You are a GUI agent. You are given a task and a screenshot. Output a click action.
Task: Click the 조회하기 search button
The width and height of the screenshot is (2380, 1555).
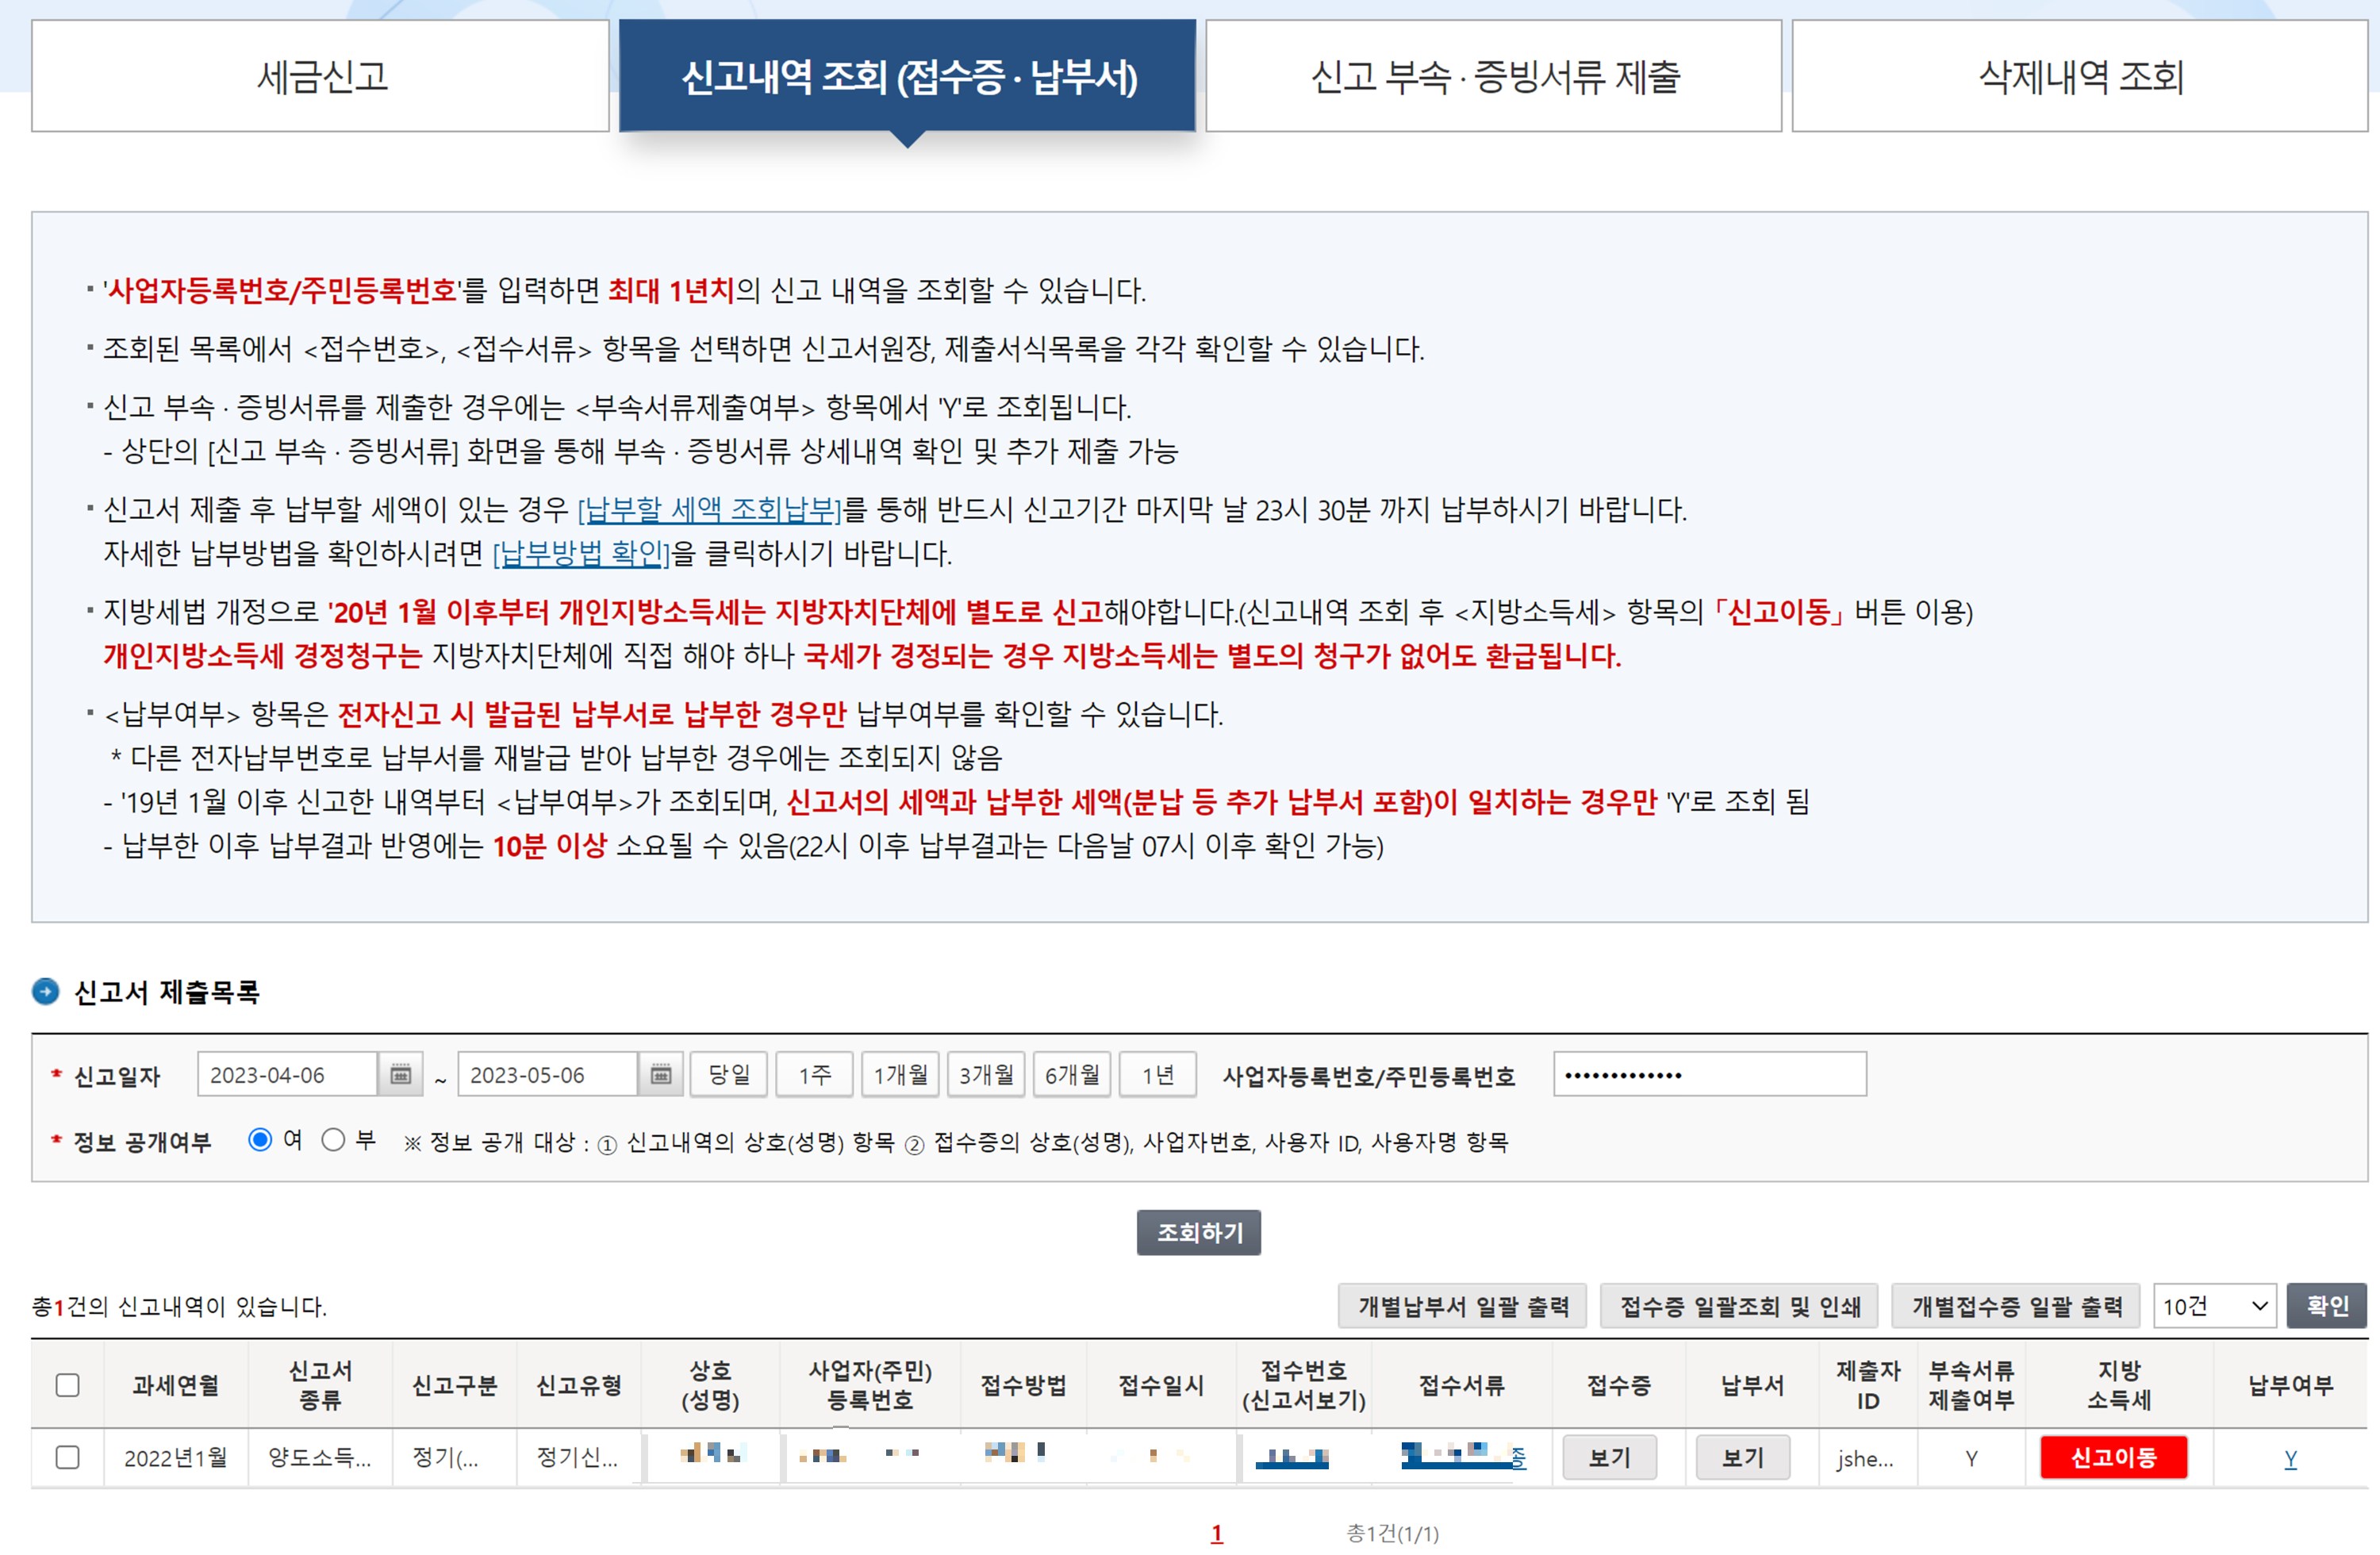[1198, 1232]
